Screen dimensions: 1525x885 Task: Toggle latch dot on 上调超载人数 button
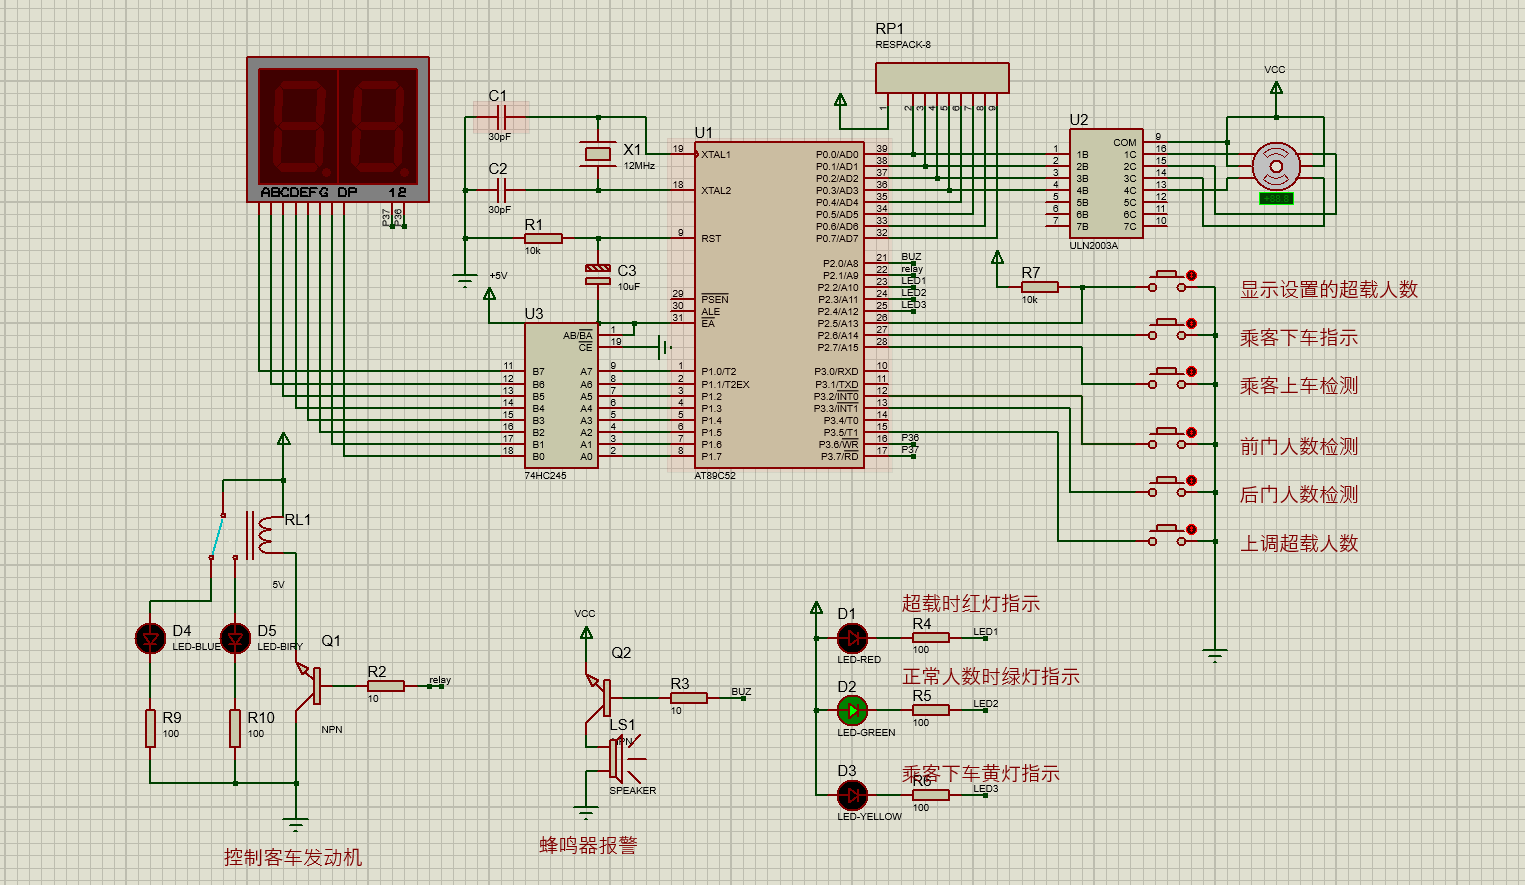[x=1191, y=530]
